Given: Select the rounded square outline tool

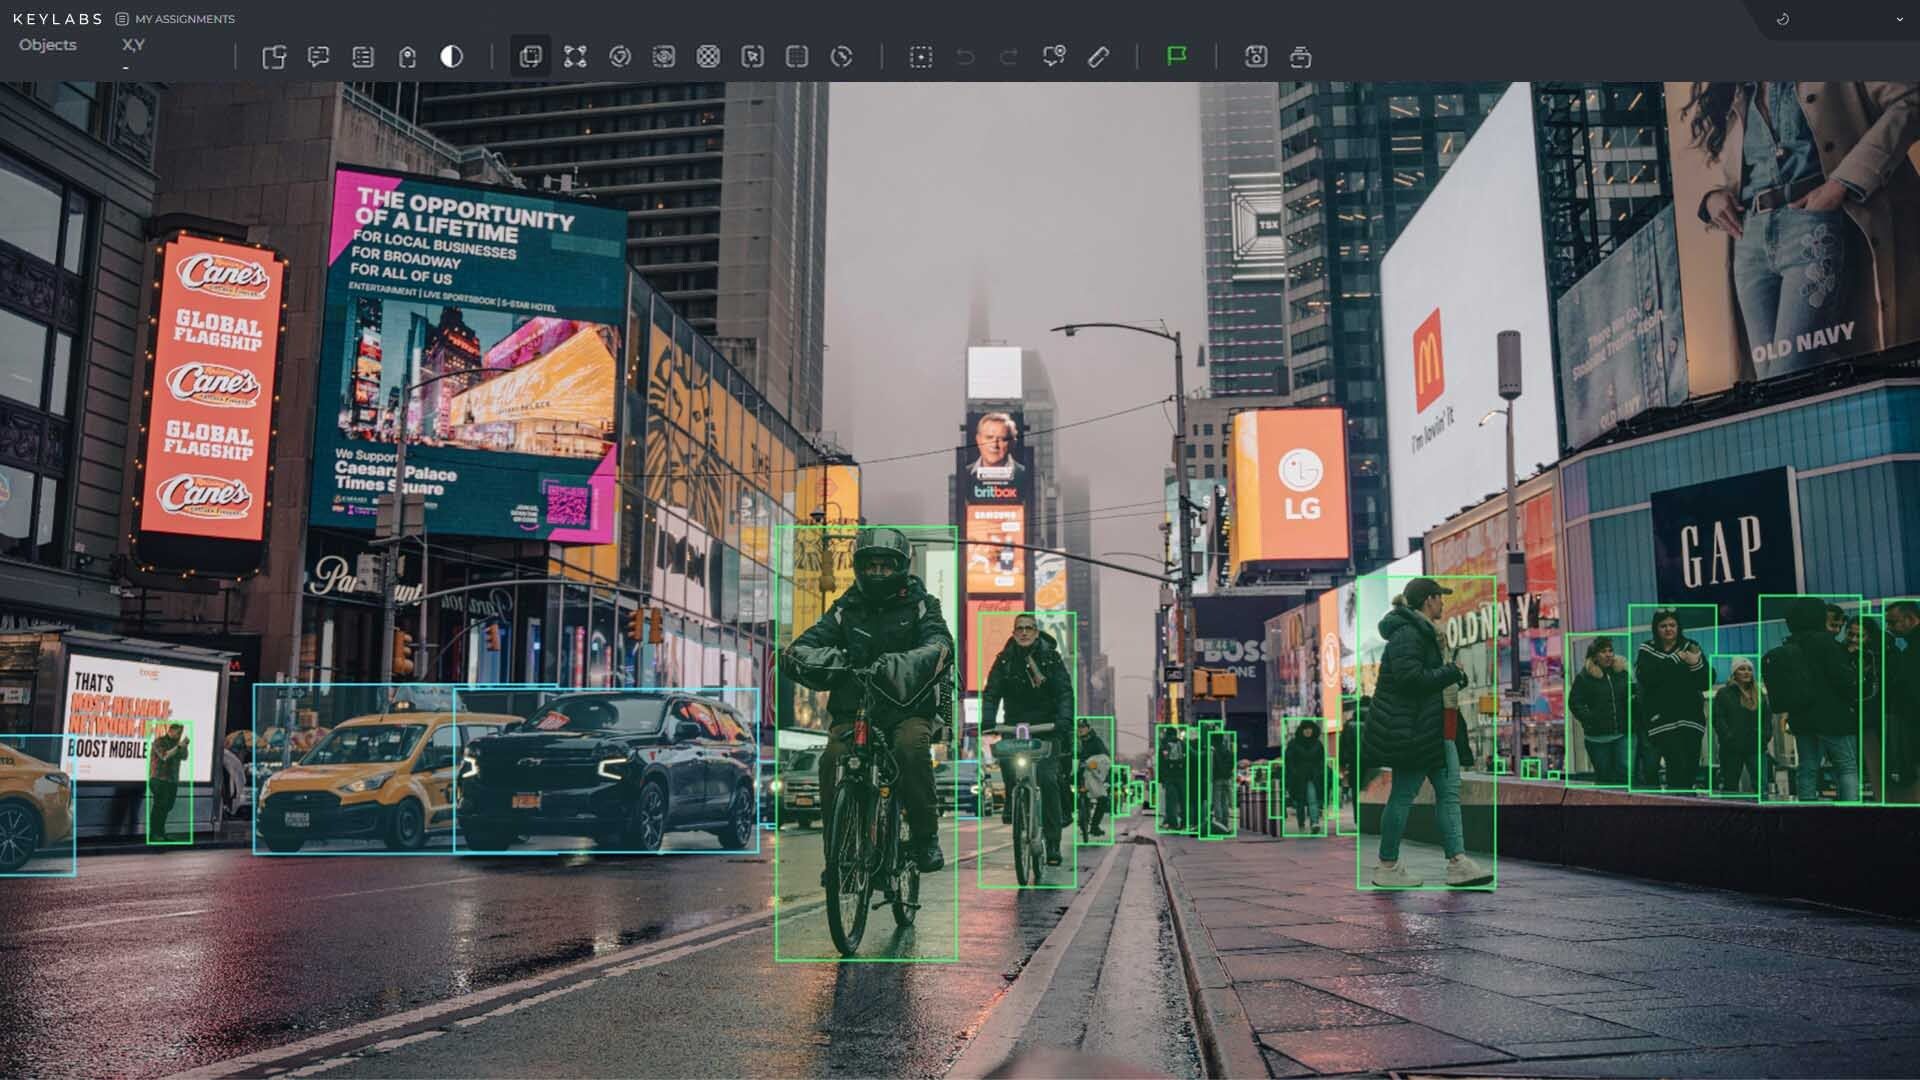Looking at the screenshot, I should (x=797, y=57).
